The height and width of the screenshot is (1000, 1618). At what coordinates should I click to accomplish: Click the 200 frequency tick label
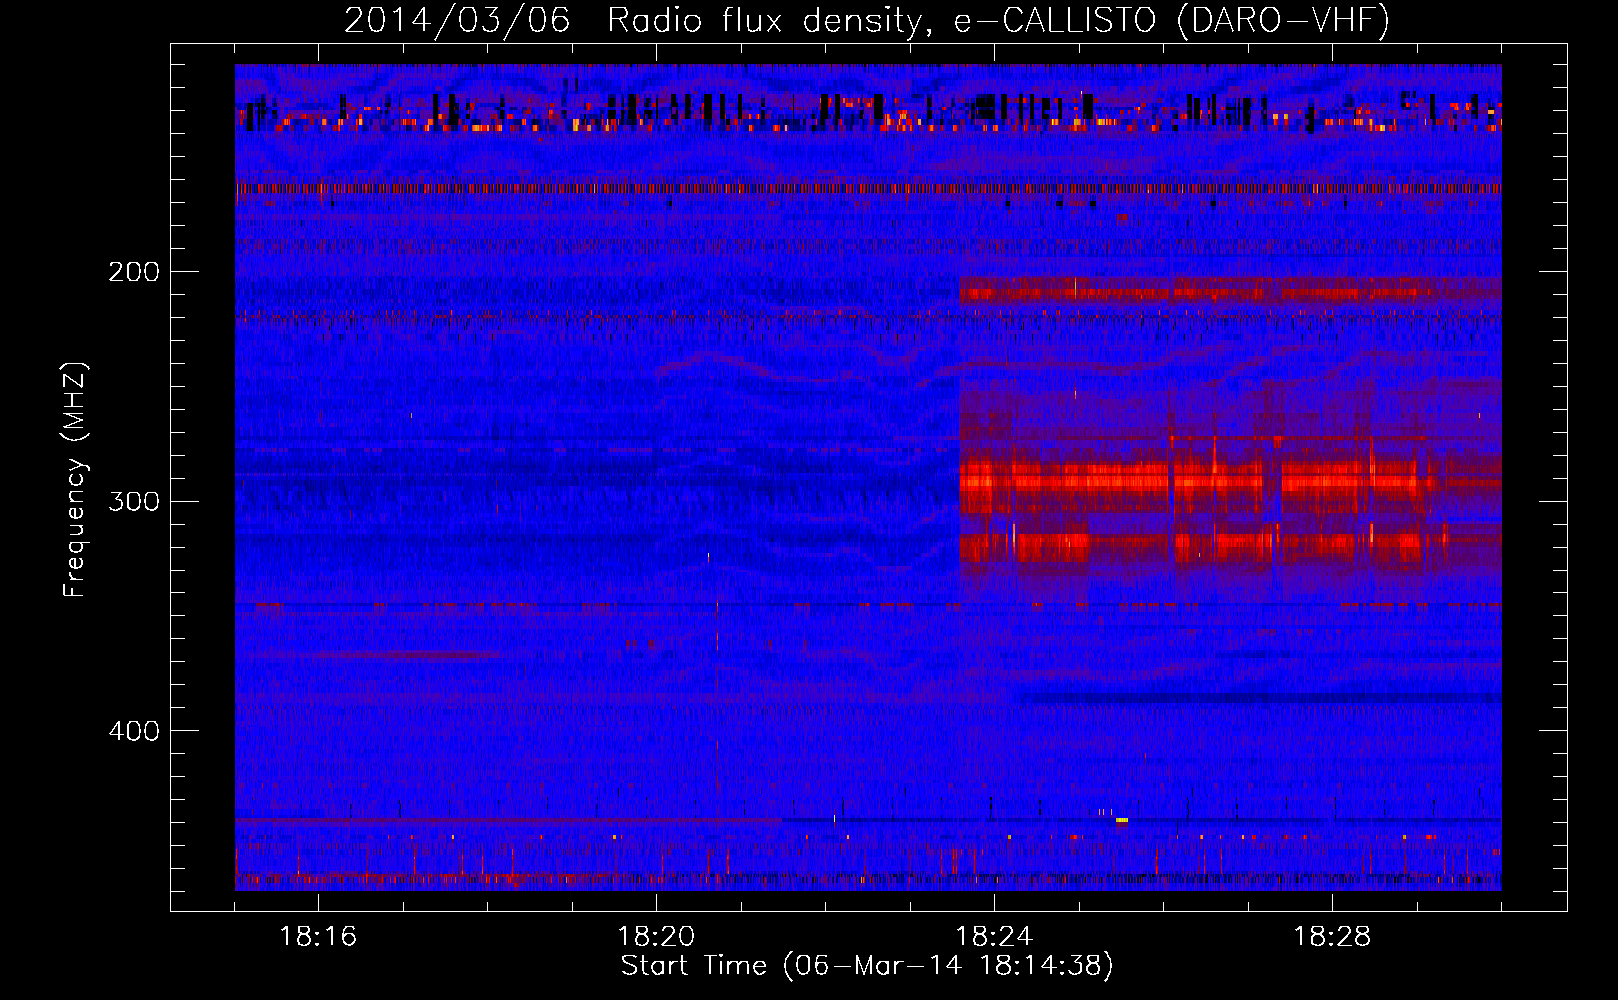(134, 272)
